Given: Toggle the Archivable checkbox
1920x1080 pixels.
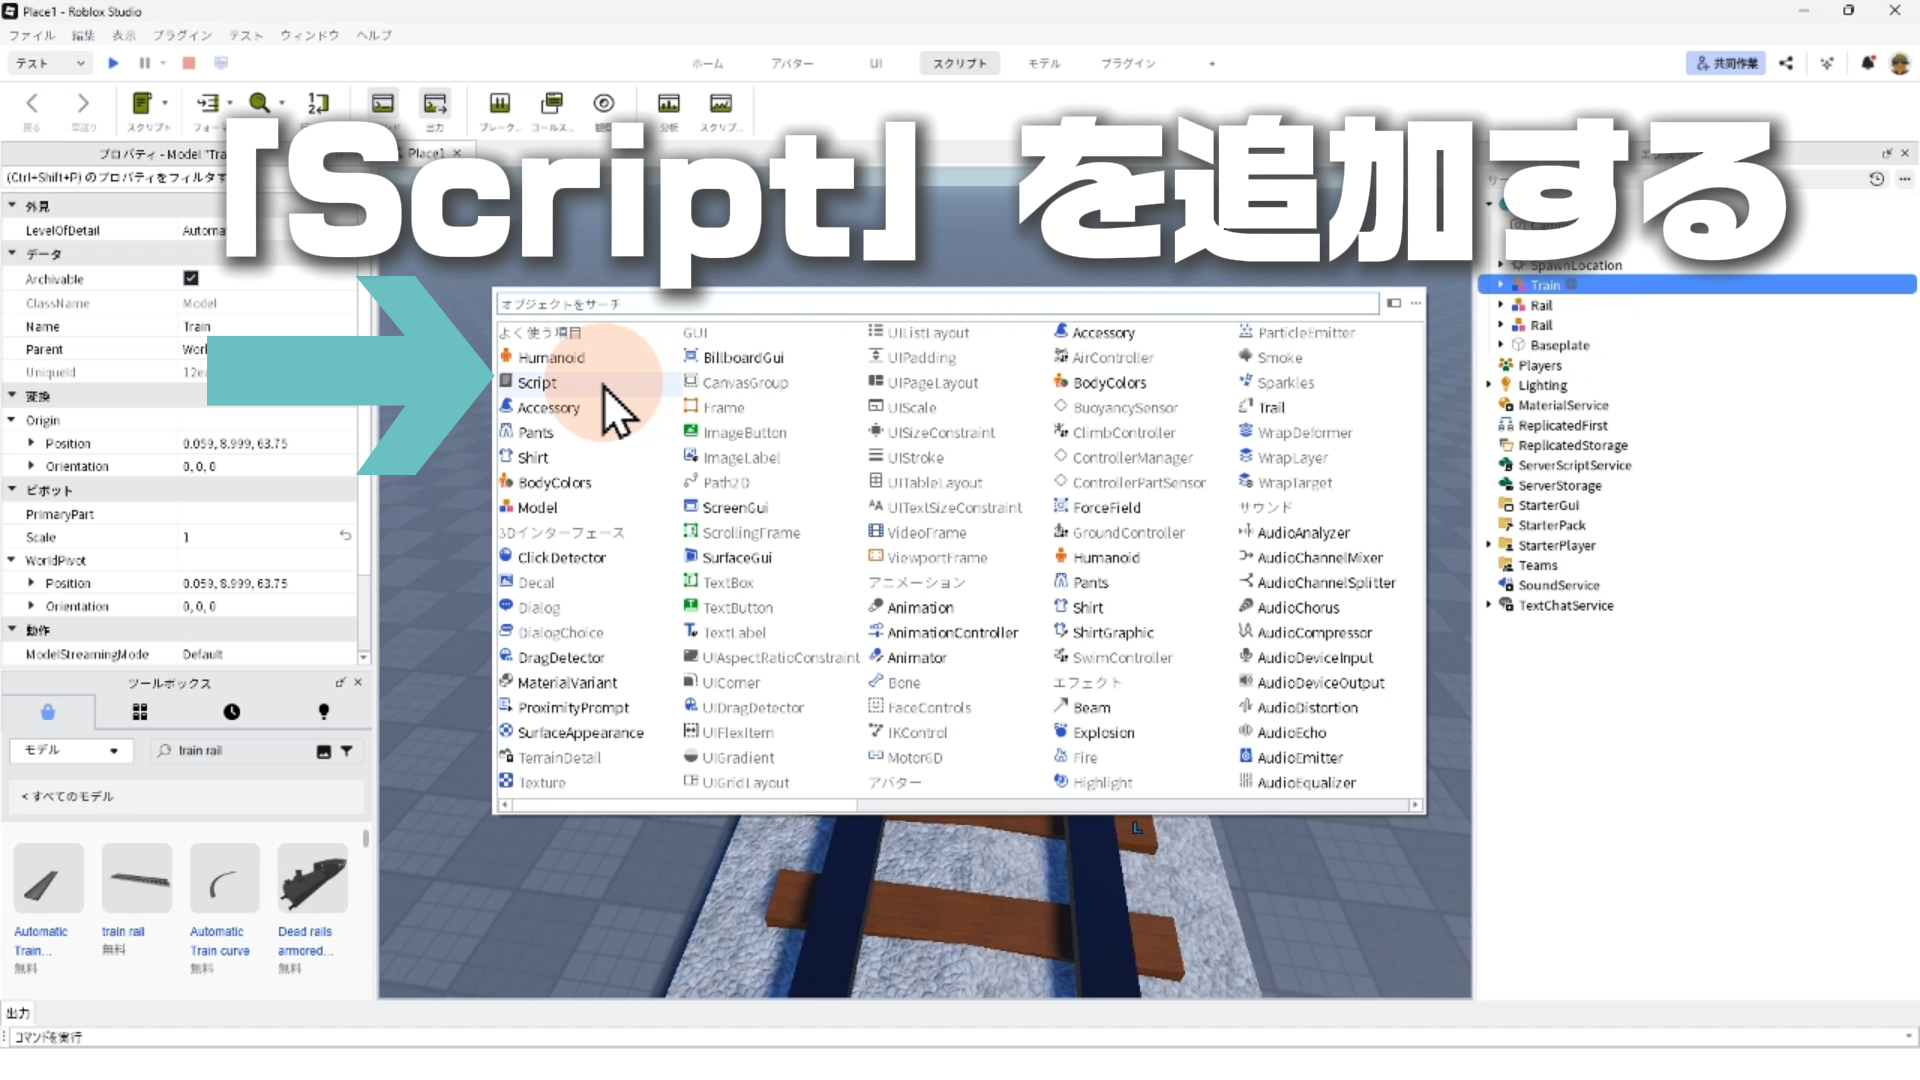Looking at the screenshot, I should coord(191,278).
